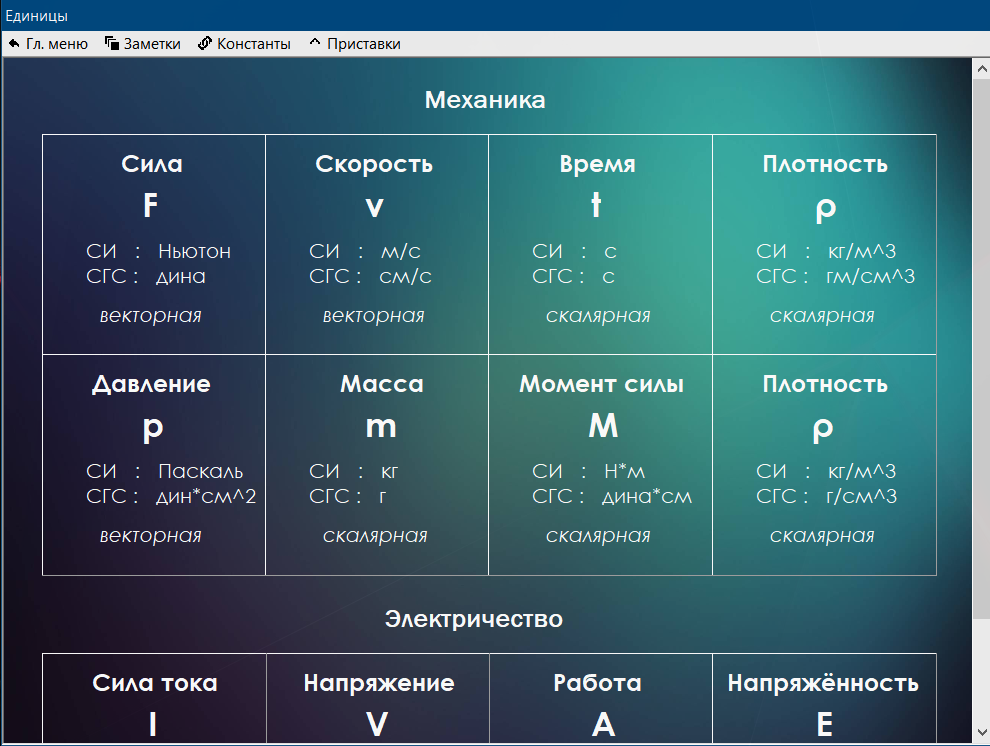Click the vertical scrollbar thumb
Screen dimensions: 990x746
981,348
